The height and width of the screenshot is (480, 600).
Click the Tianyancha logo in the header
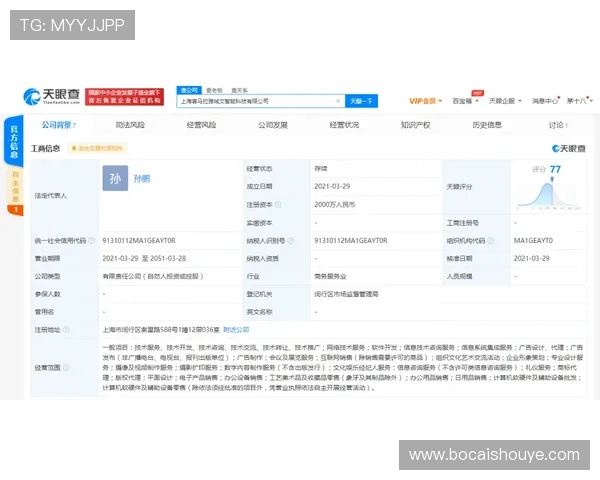click(52, 96)
